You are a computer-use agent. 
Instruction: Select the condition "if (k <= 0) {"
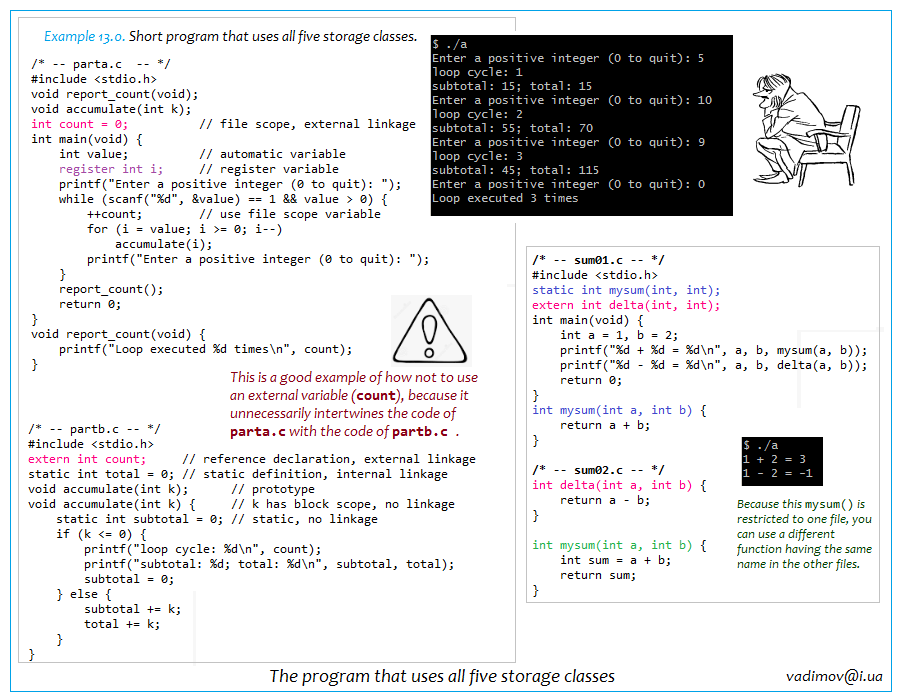101,534
